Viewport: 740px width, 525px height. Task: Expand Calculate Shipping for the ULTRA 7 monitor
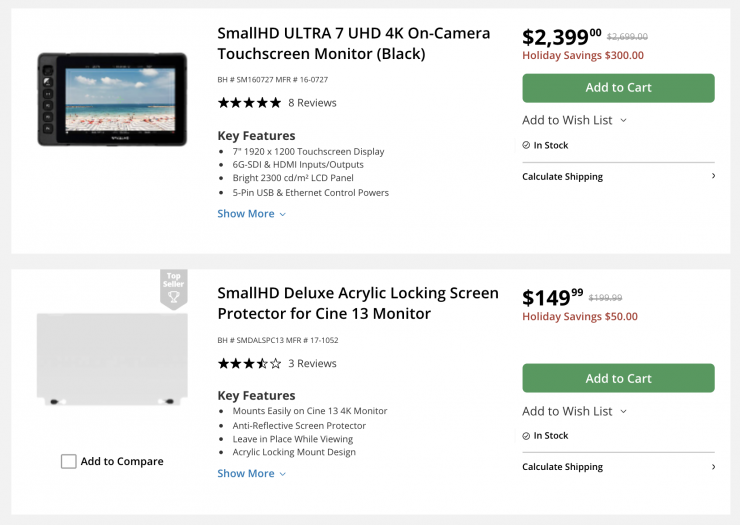618,177
